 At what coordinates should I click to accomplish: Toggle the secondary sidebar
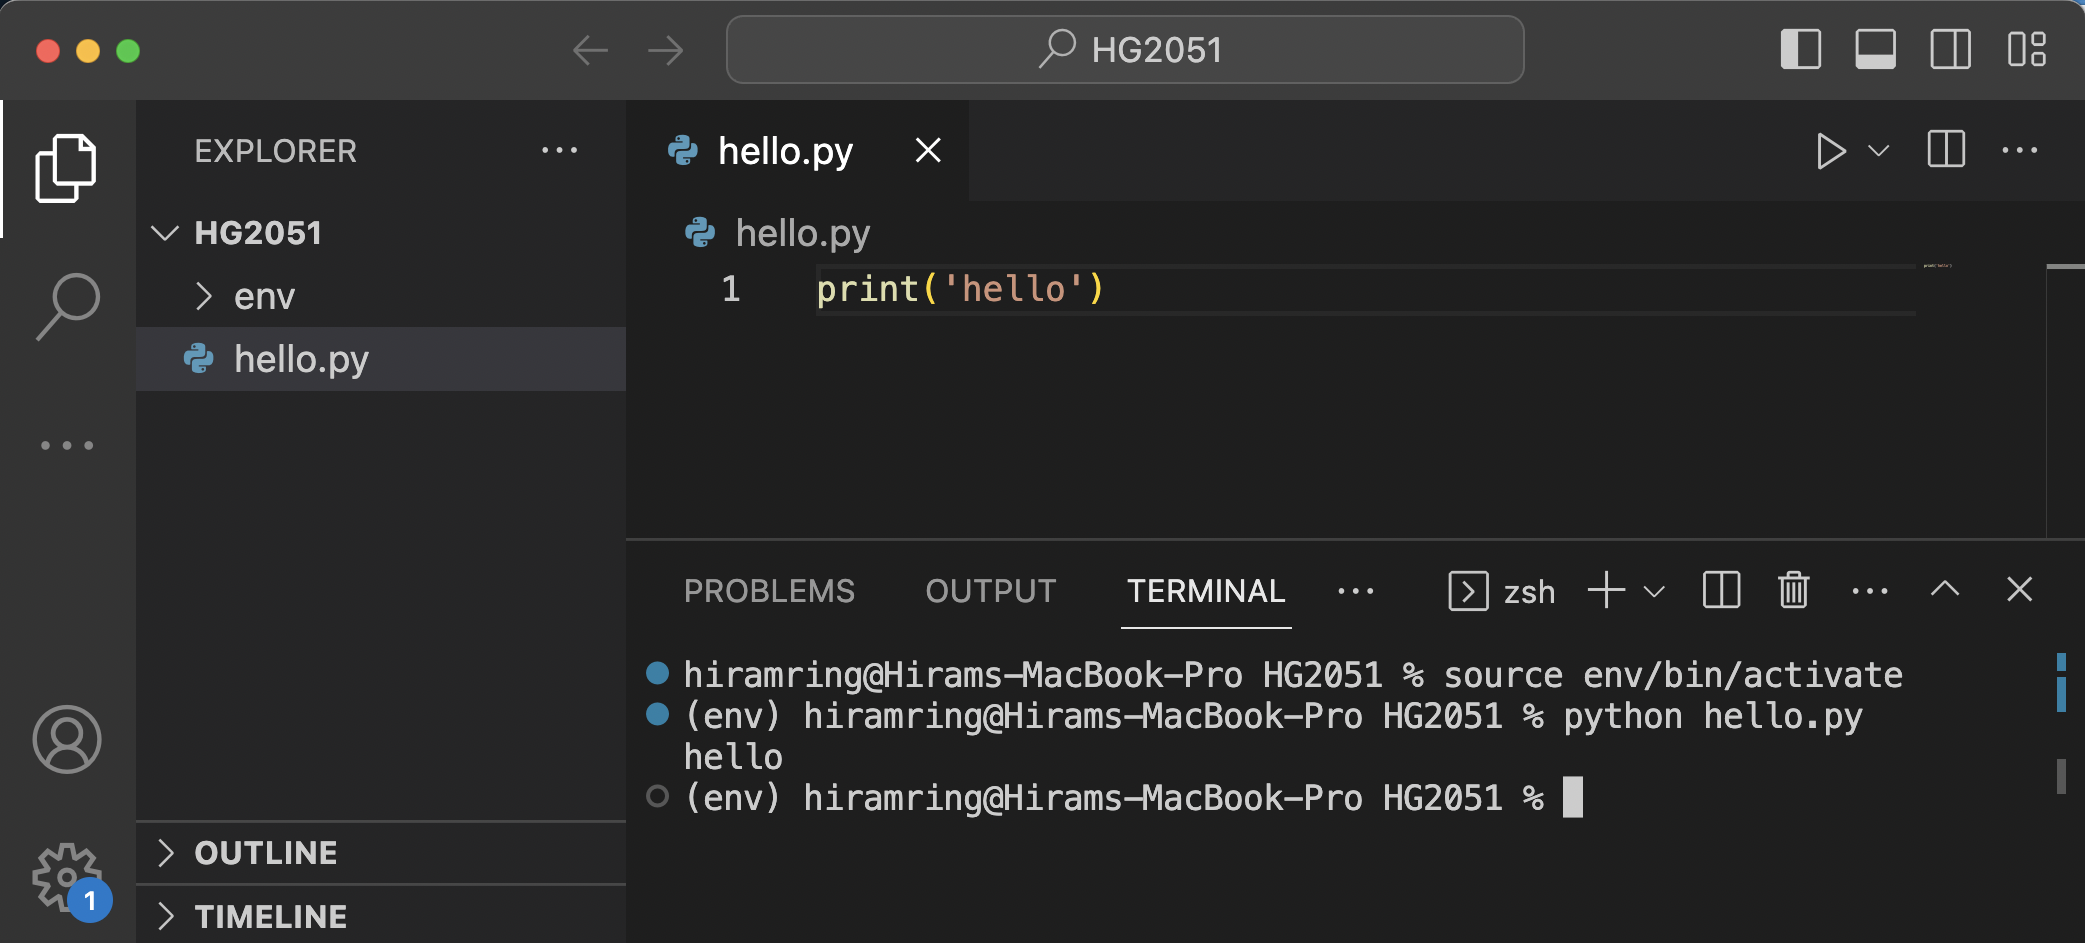click(x=1949, y=49)
